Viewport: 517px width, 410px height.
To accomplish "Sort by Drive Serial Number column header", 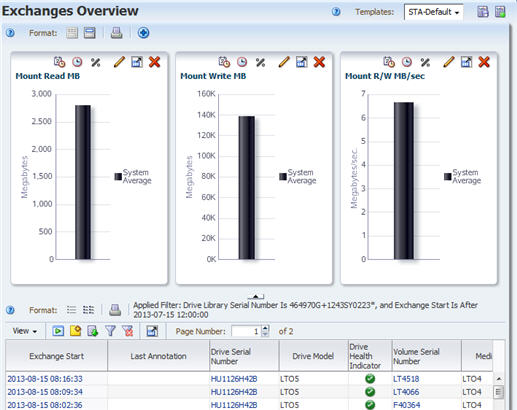I will coord(244,356).
